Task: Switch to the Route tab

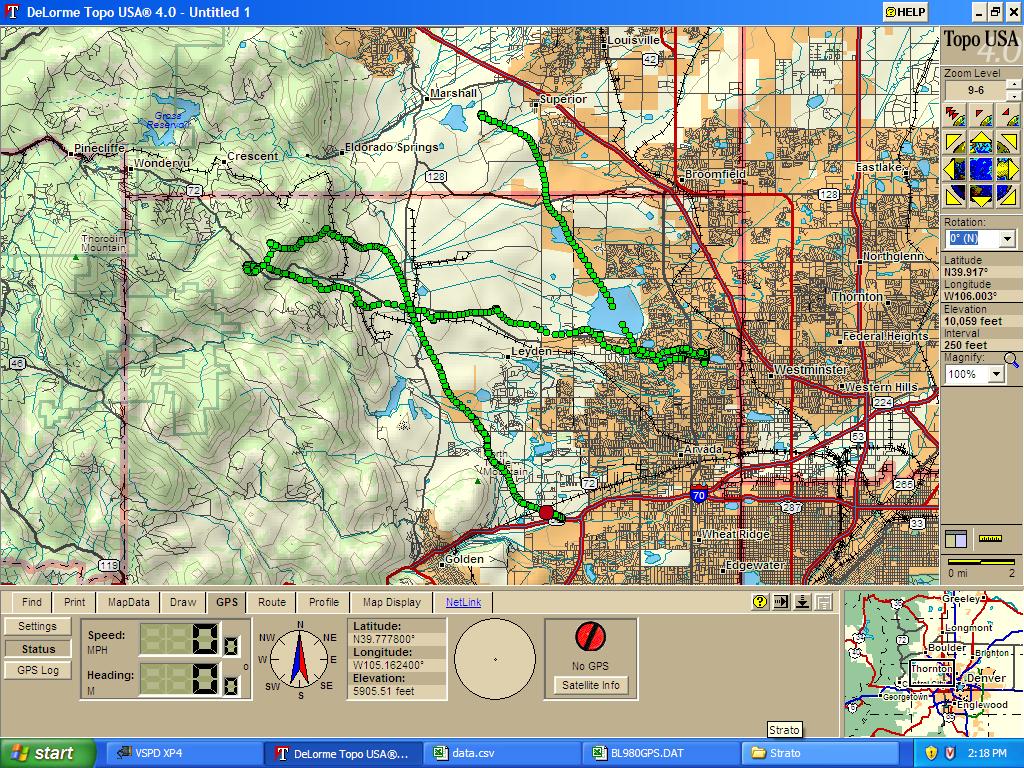Action: [x=272, y=602]
